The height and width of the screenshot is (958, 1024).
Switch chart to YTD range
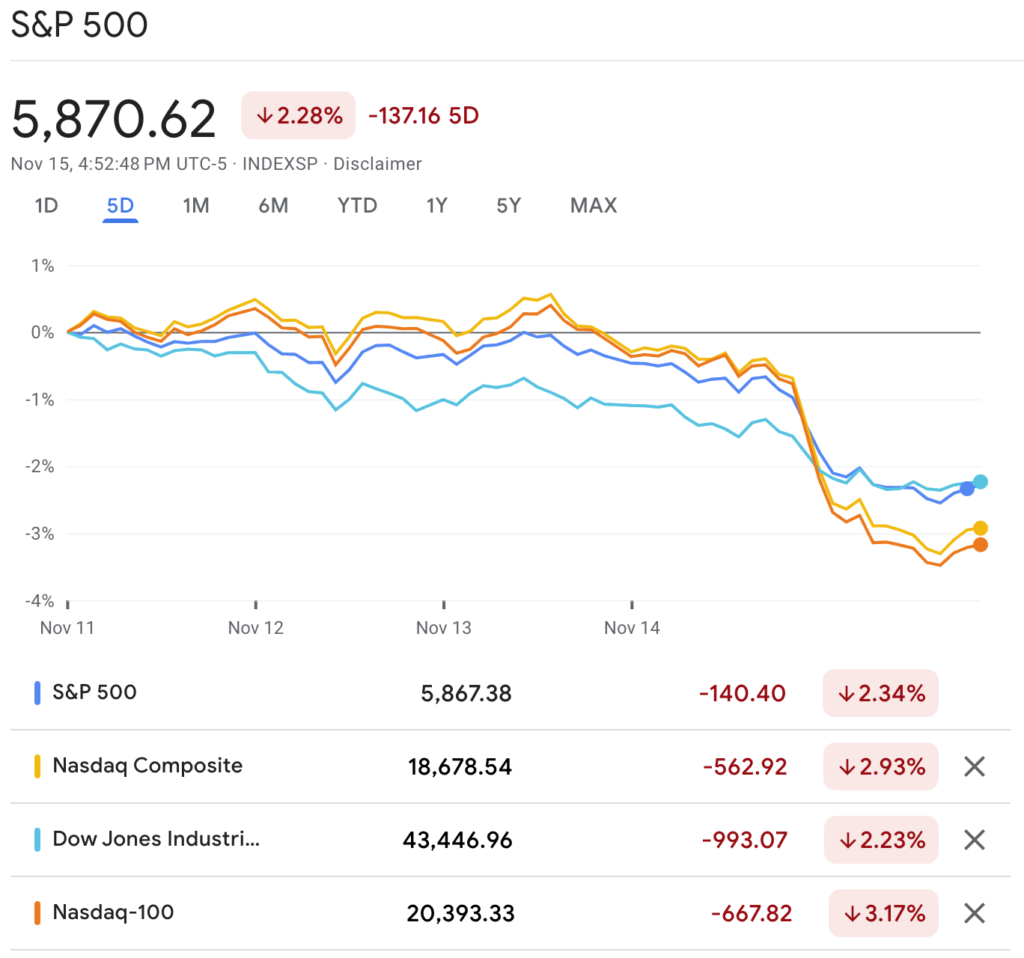(x=357, y=206)
